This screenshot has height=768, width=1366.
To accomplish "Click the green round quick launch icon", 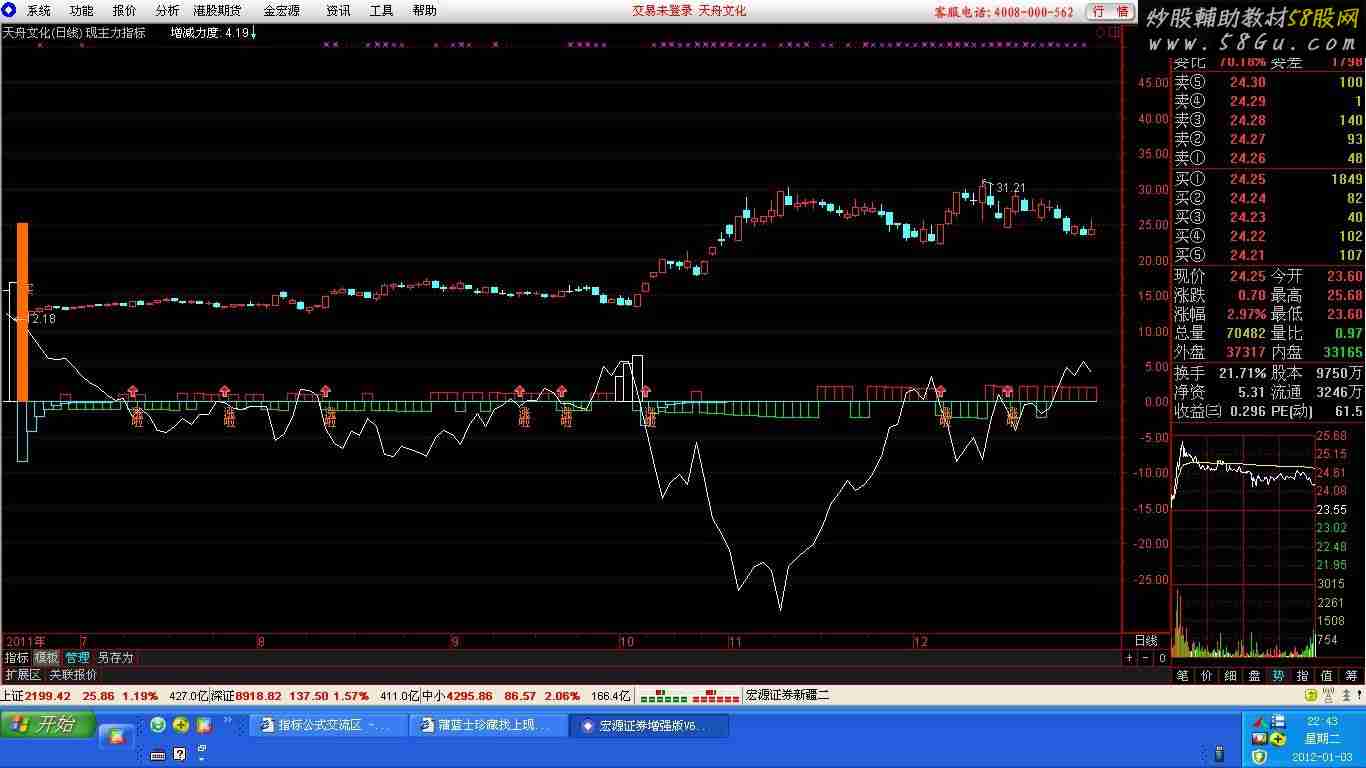I will [x=158, y=725].
